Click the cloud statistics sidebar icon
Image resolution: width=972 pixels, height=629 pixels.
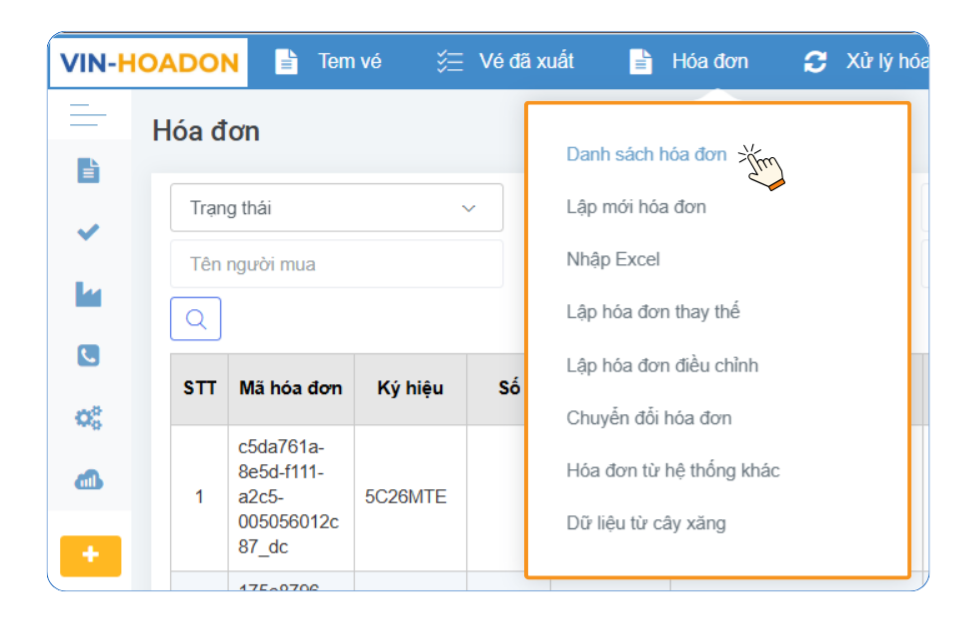tap(88, 480)
